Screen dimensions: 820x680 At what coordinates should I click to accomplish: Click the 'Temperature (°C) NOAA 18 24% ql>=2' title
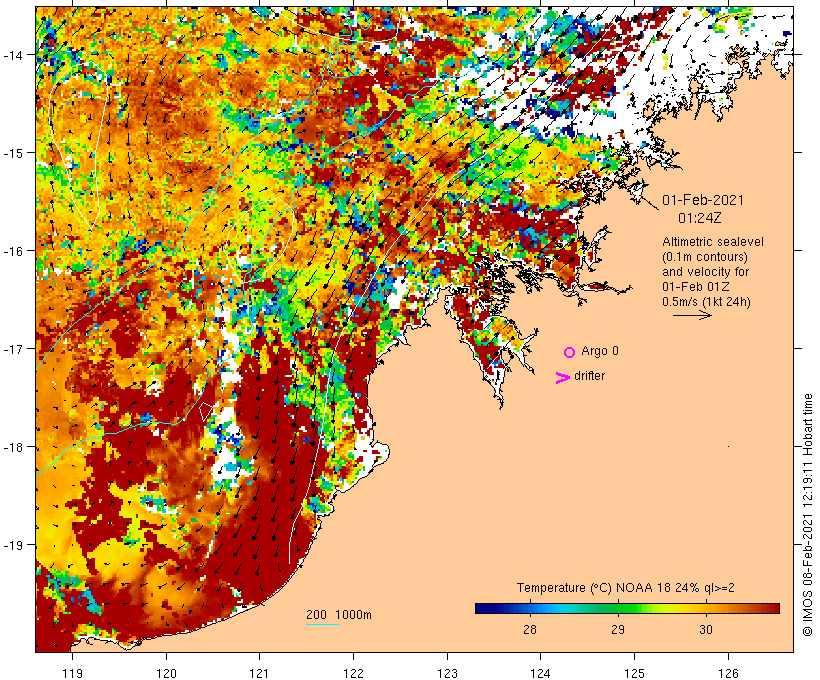[x=625, y=588]
